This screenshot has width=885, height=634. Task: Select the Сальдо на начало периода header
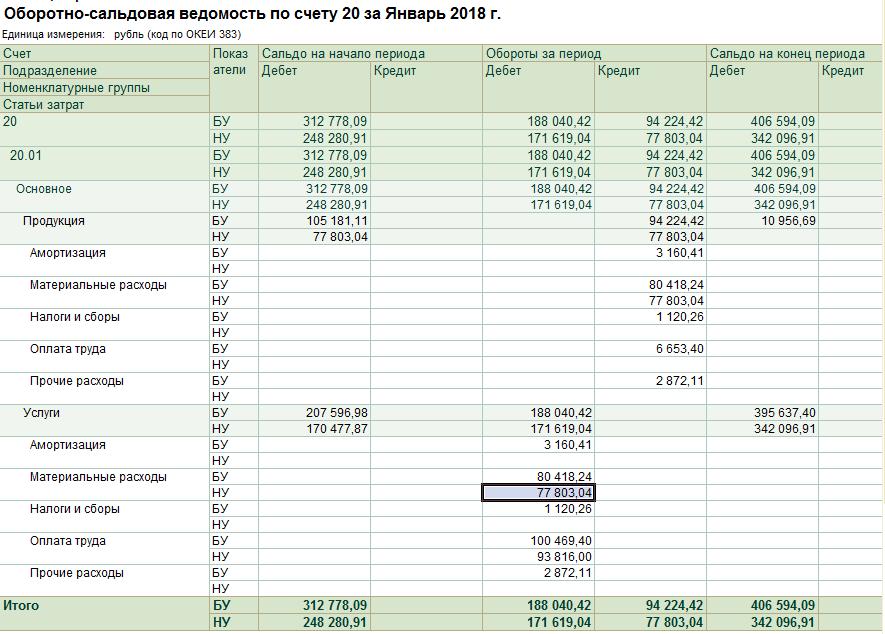click(343, 54)
